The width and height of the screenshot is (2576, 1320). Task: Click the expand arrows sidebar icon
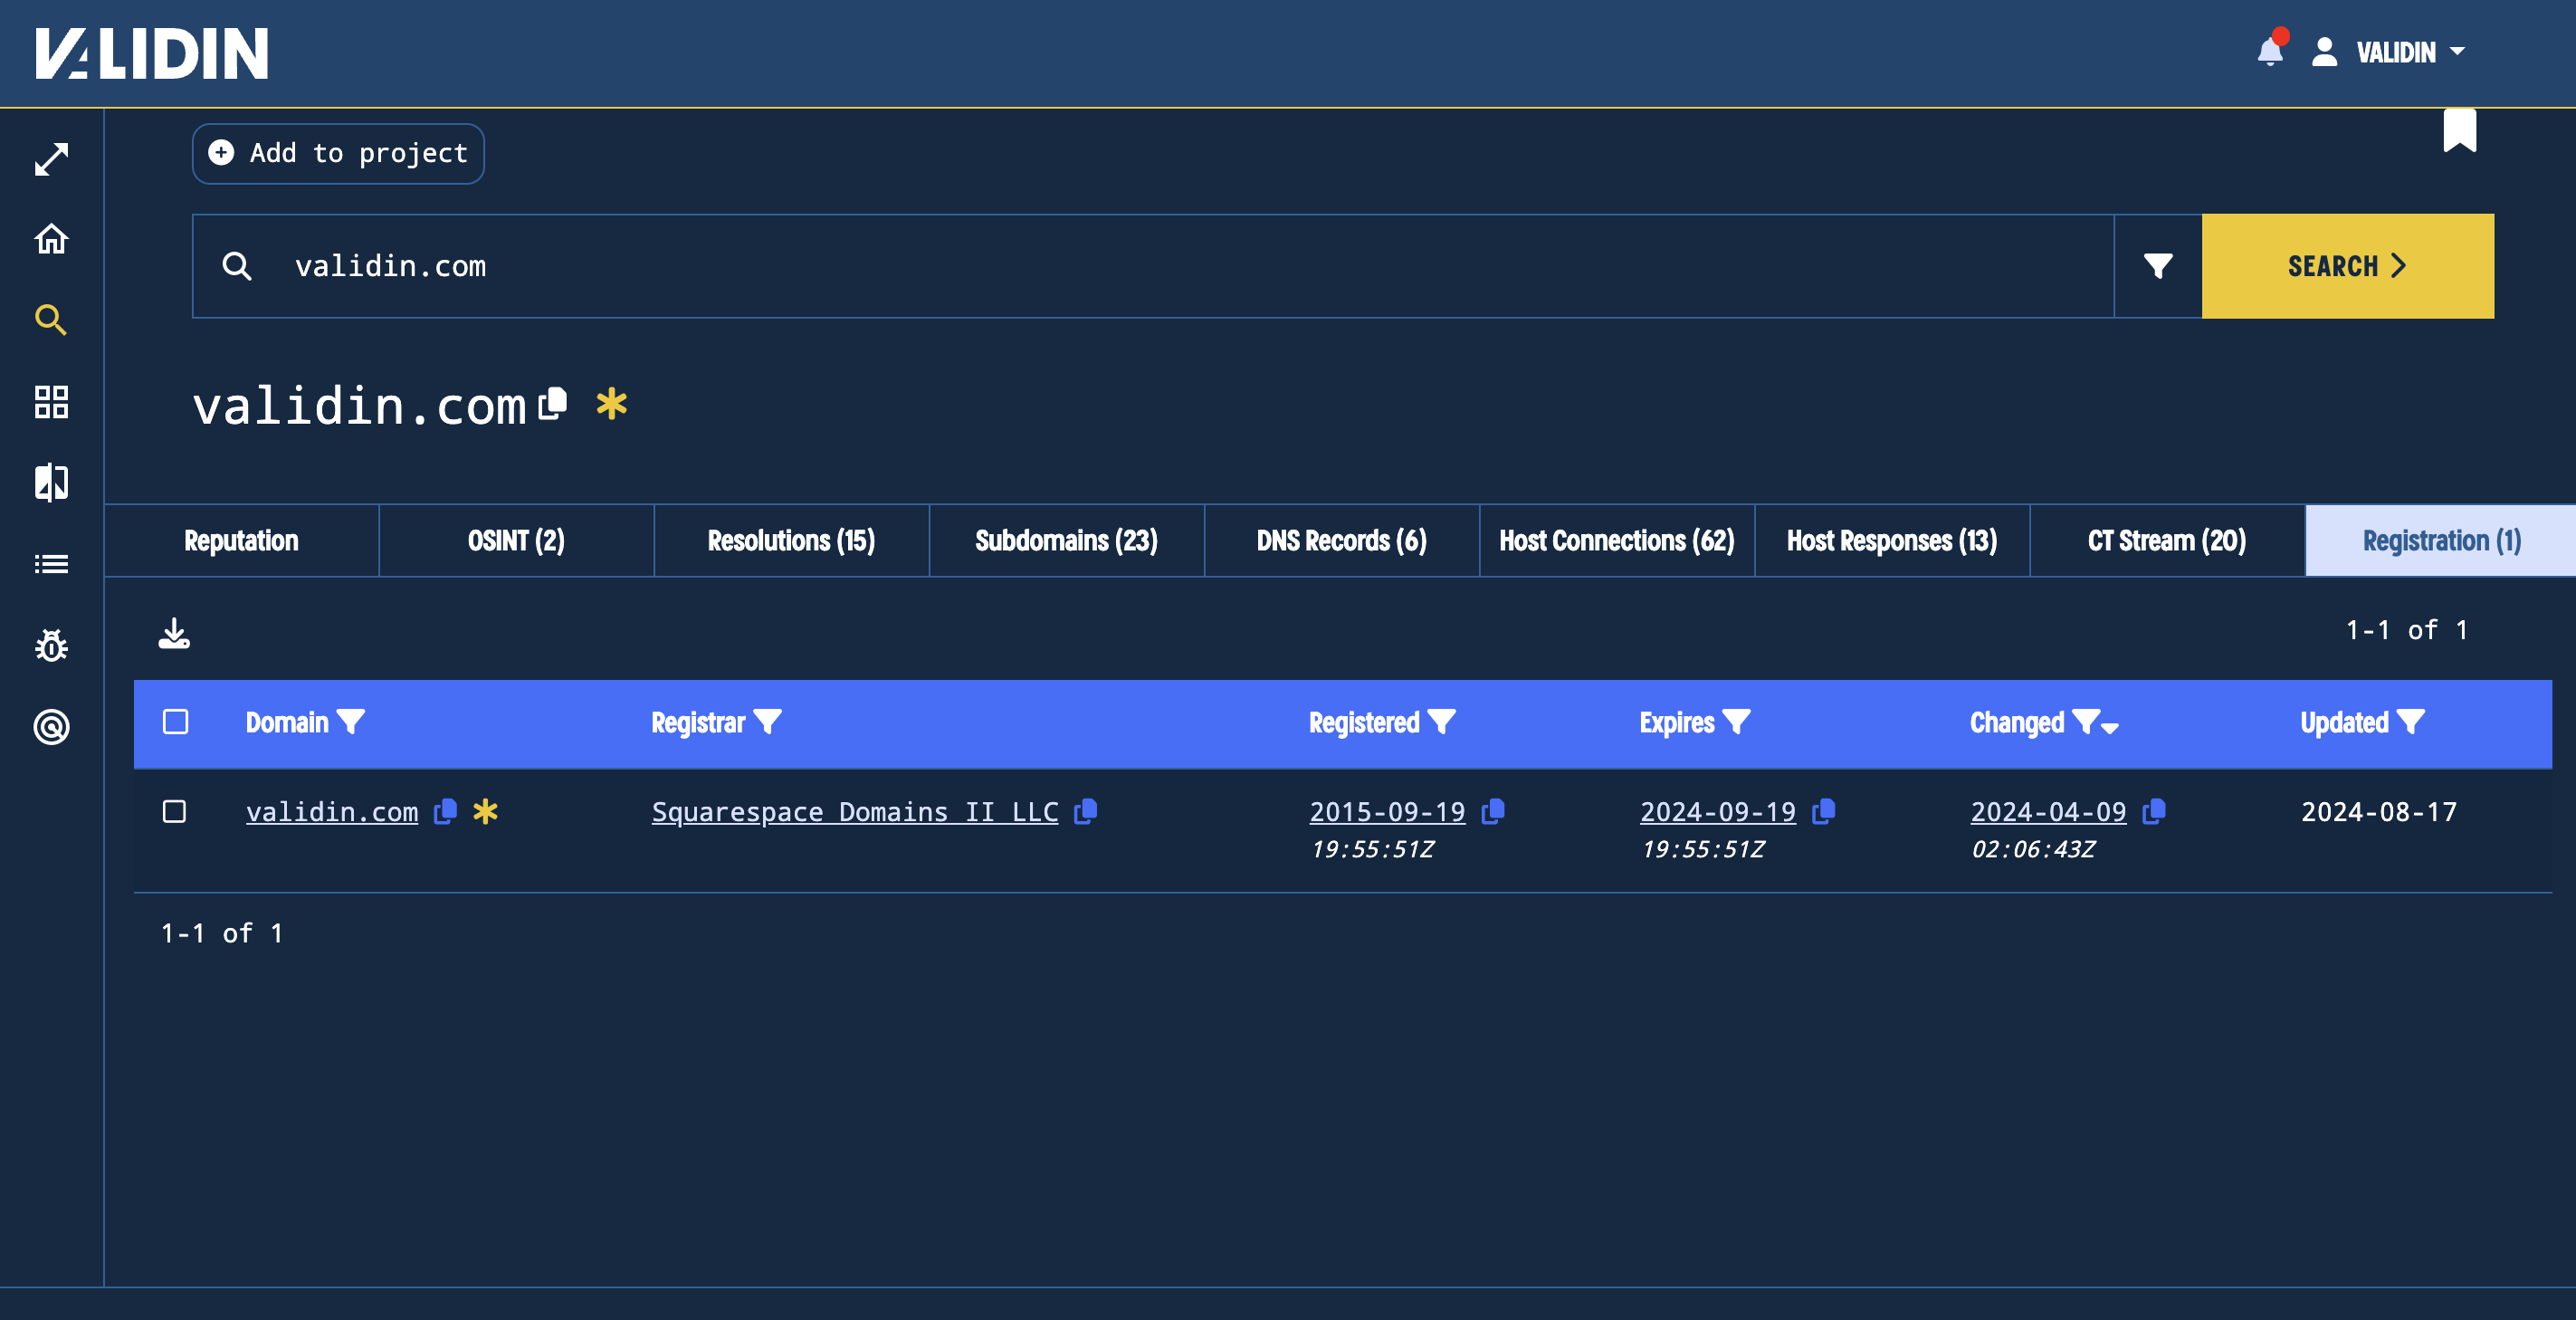pos(51,159)
